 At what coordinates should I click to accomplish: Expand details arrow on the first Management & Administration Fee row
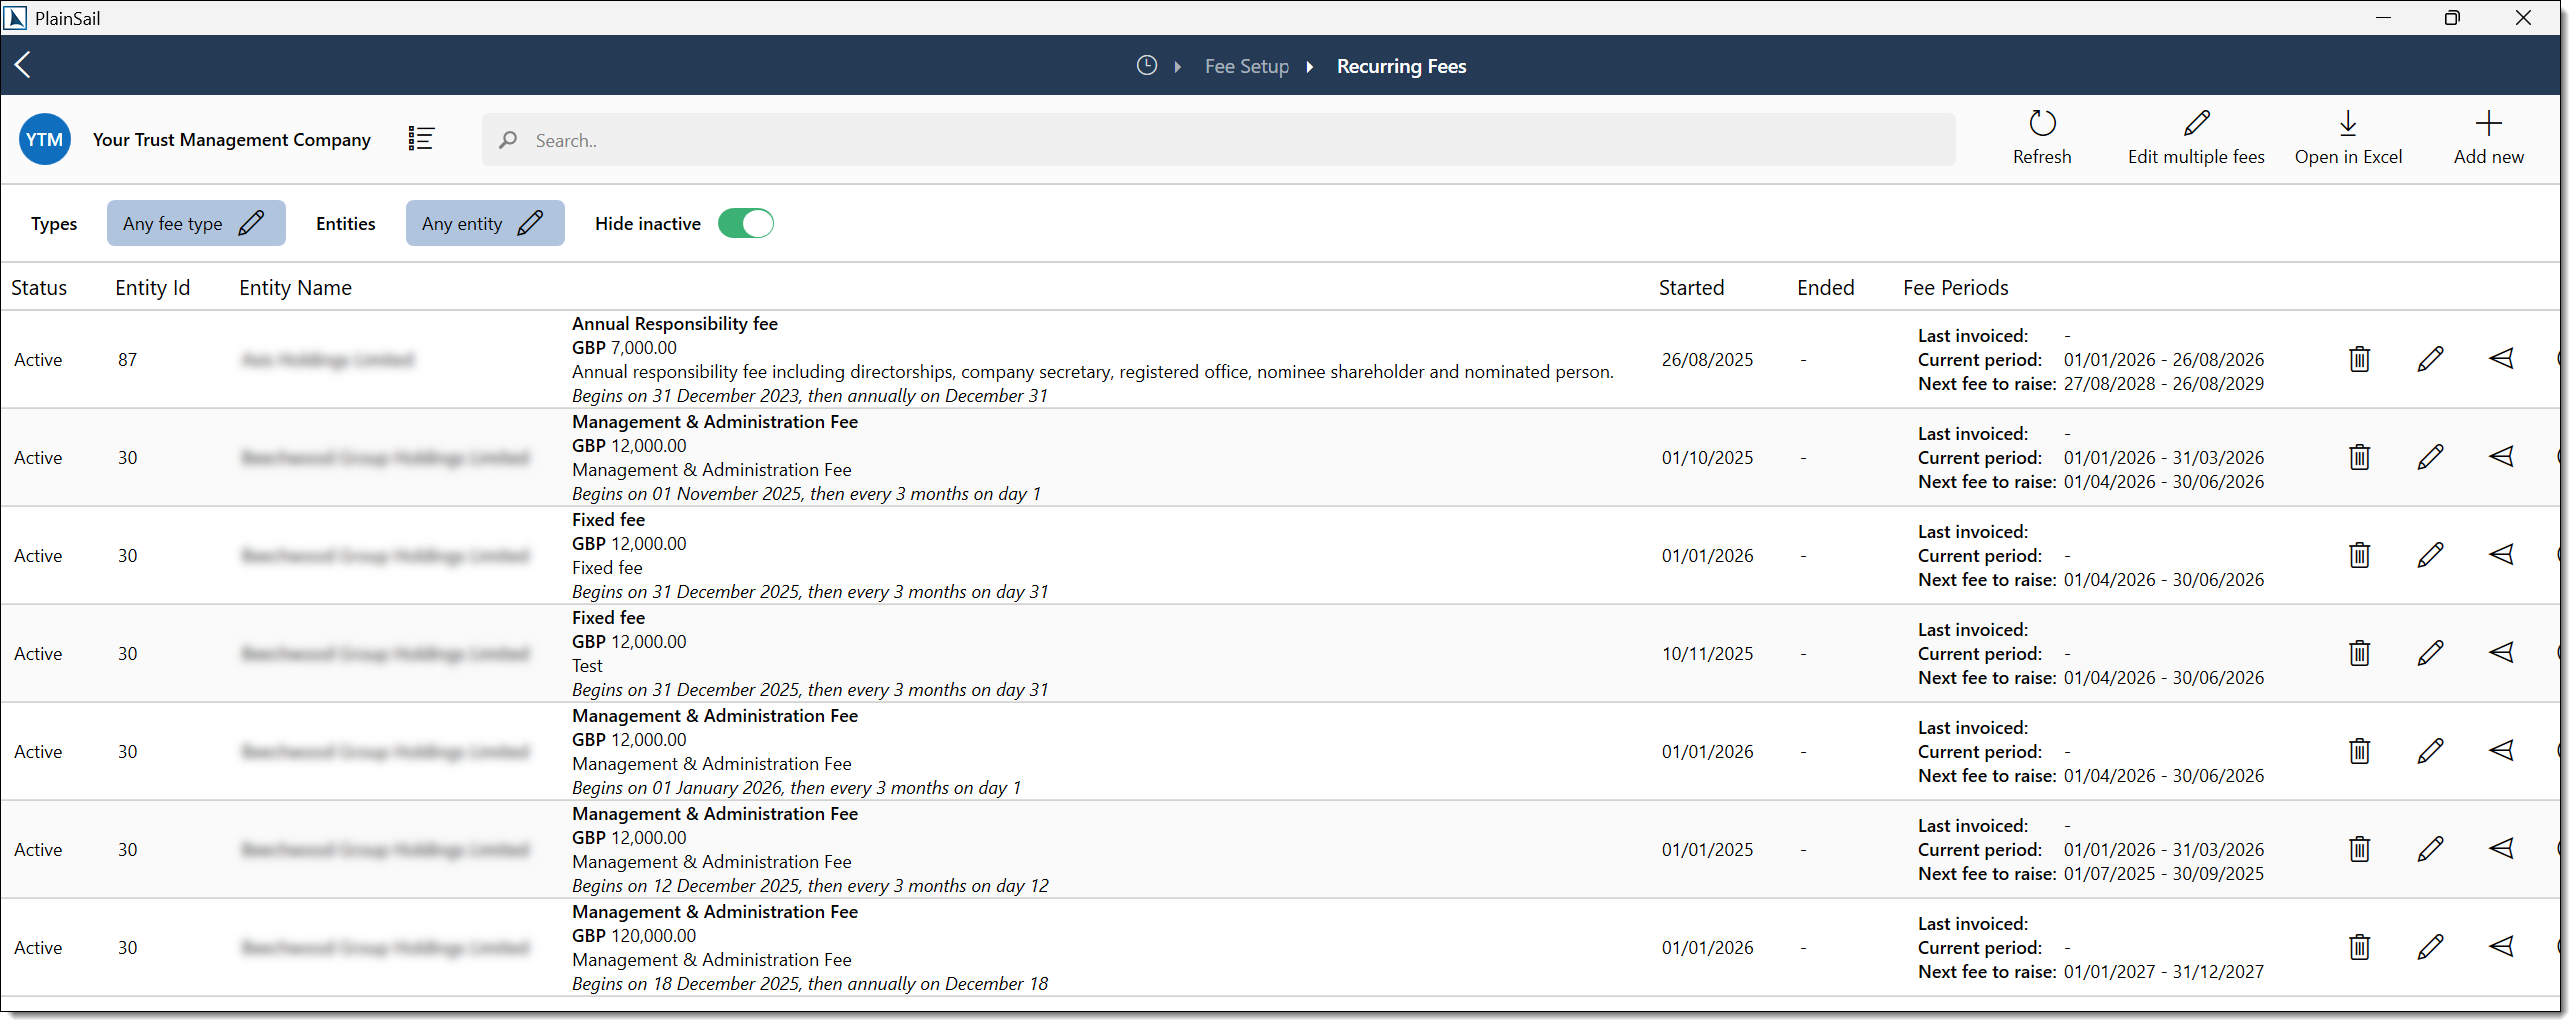(x=2503, y=456)
